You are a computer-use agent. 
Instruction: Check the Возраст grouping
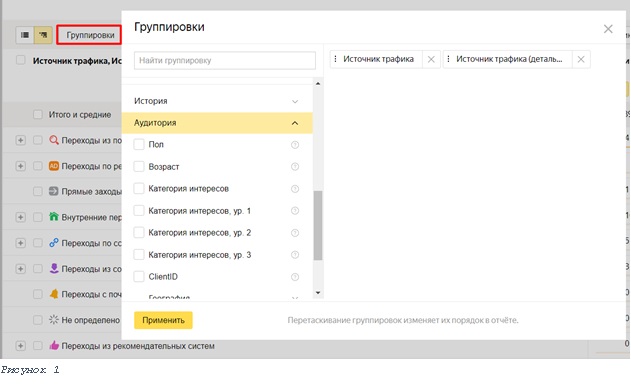click(x=139, y=167)
